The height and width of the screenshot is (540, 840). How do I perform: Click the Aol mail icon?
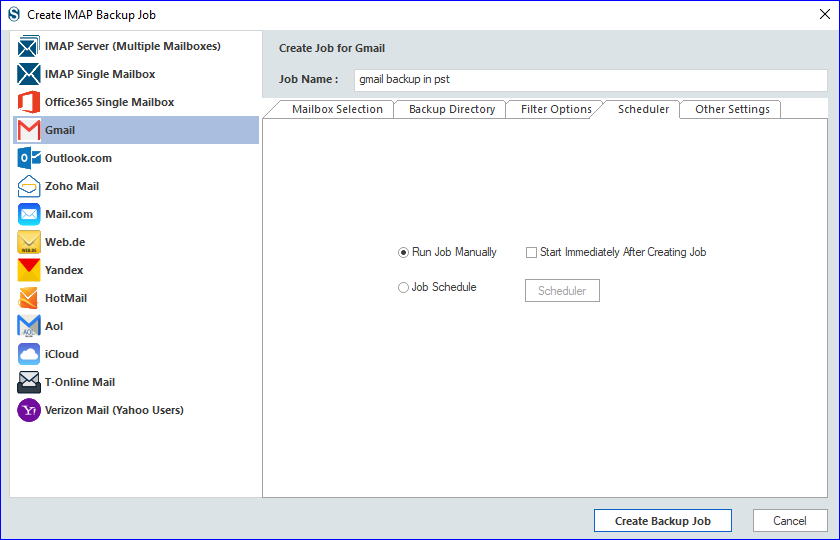(28, 326)
